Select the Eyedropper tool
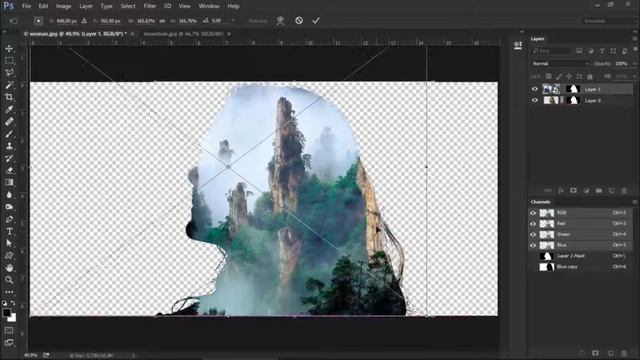 tap(9, 109)
